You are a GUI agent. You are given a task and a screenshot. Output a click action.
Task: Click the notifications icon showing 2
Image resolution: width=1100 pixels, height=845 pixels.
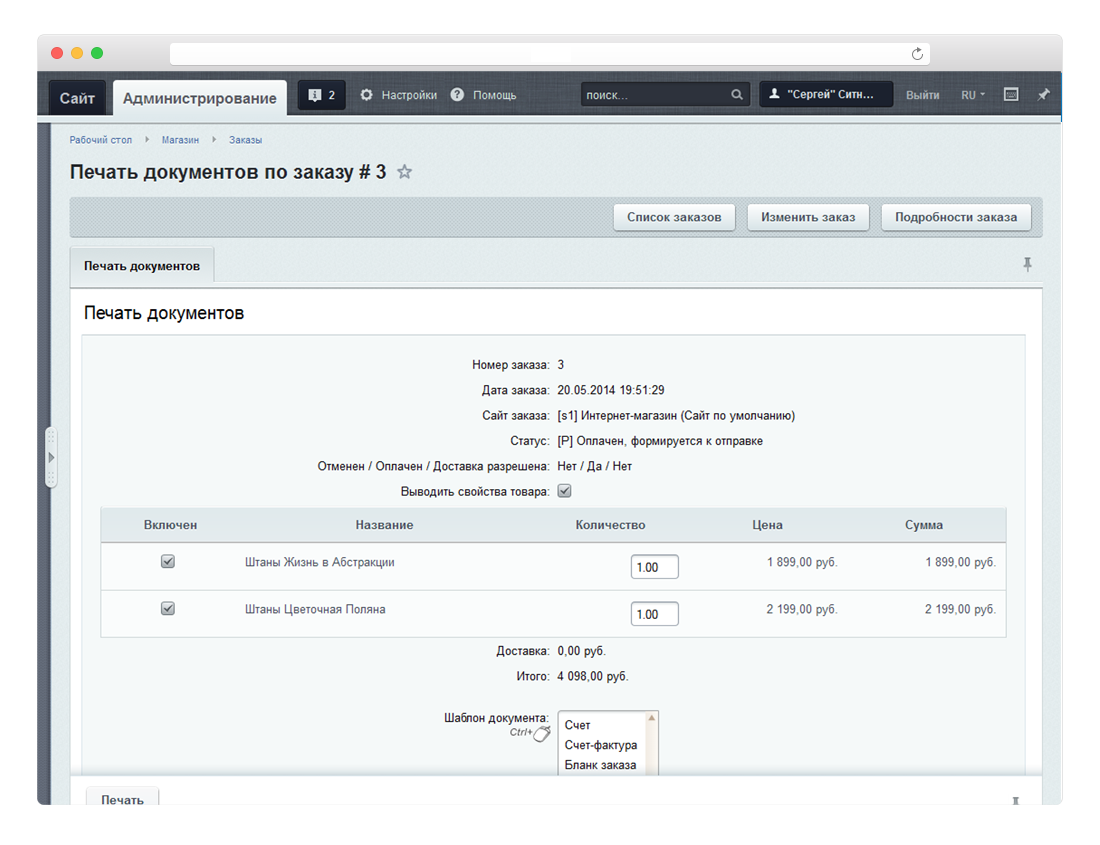pos(321,95)
